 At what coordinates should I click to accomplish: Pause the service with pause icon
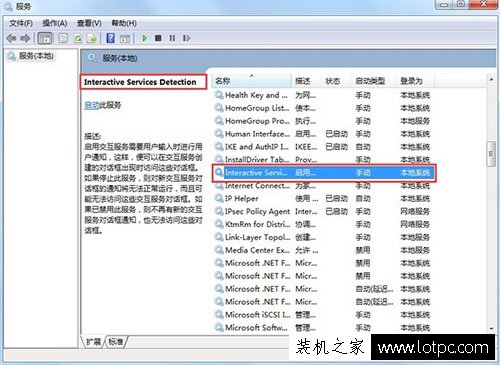pos(172,38)
